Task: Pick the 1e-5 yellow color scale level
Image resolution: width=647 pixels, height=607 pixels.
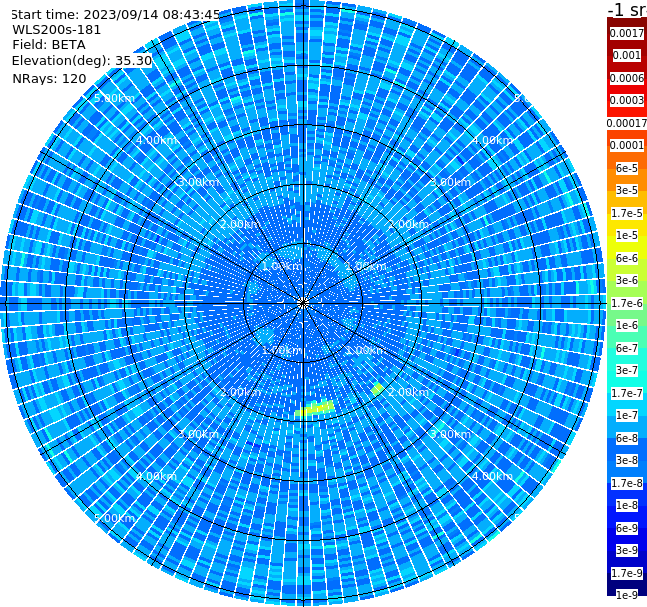Action: [627, 235]
